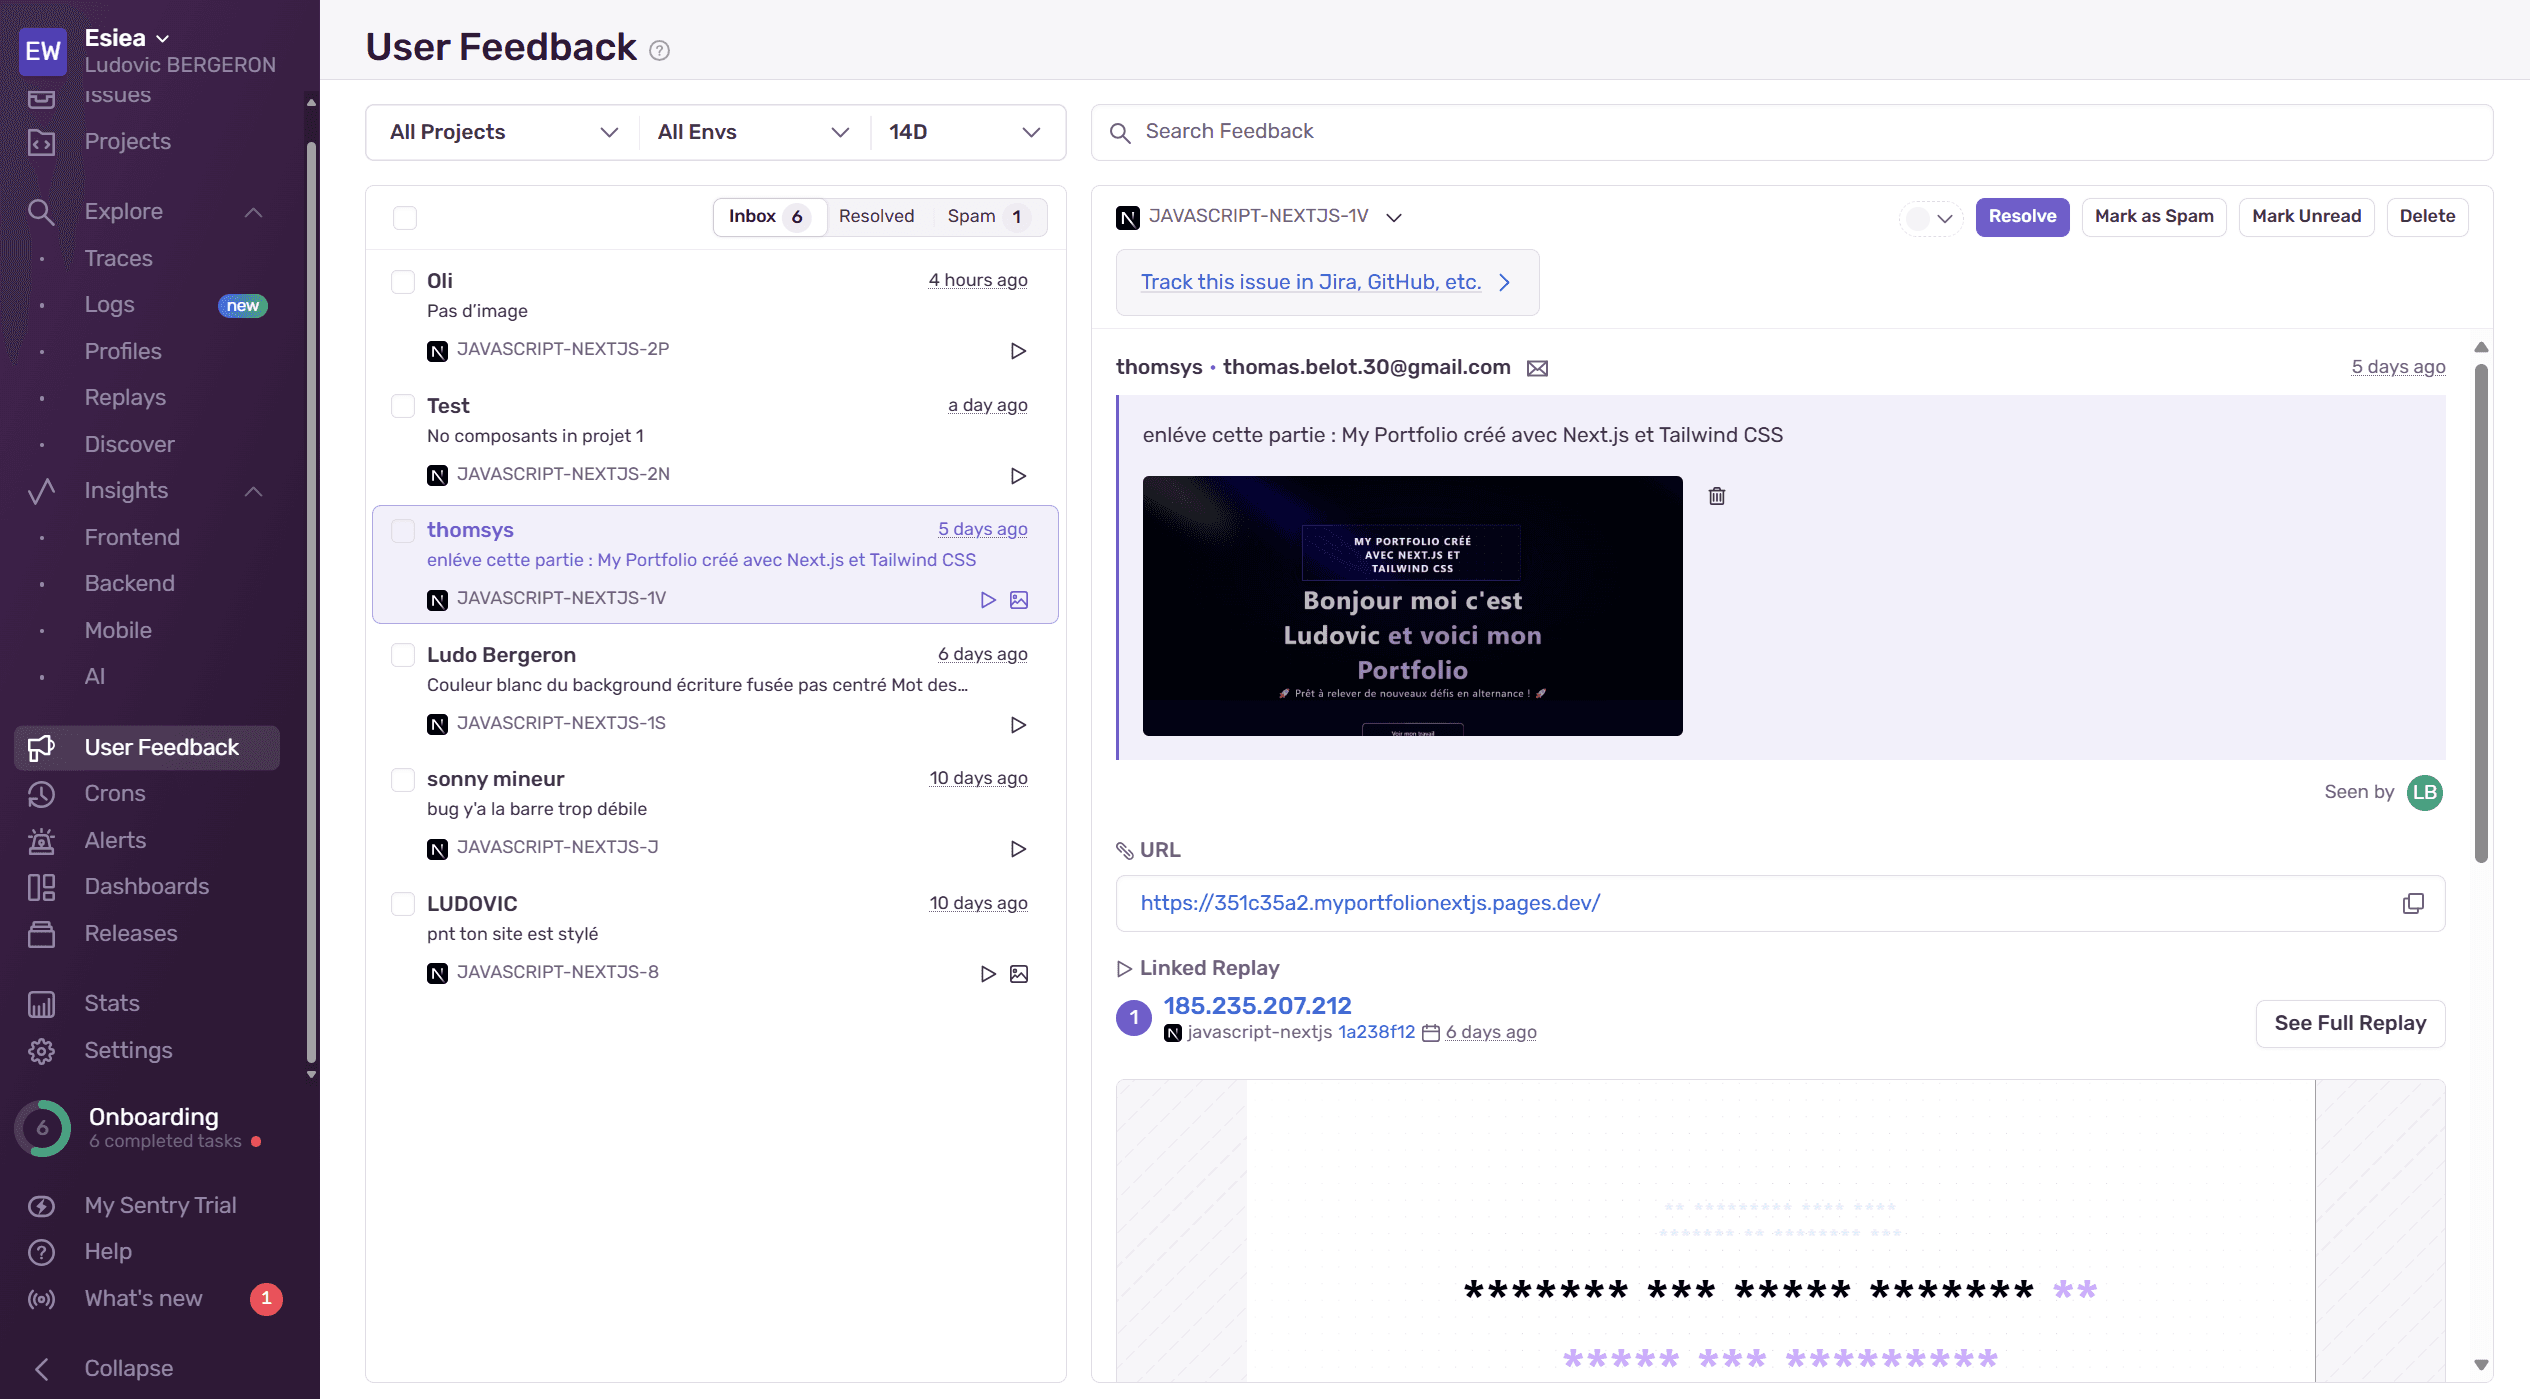Click the Search Feedback input field
The height and width of the screenshot is (1399, 2530).
(x=1790, y=132)
